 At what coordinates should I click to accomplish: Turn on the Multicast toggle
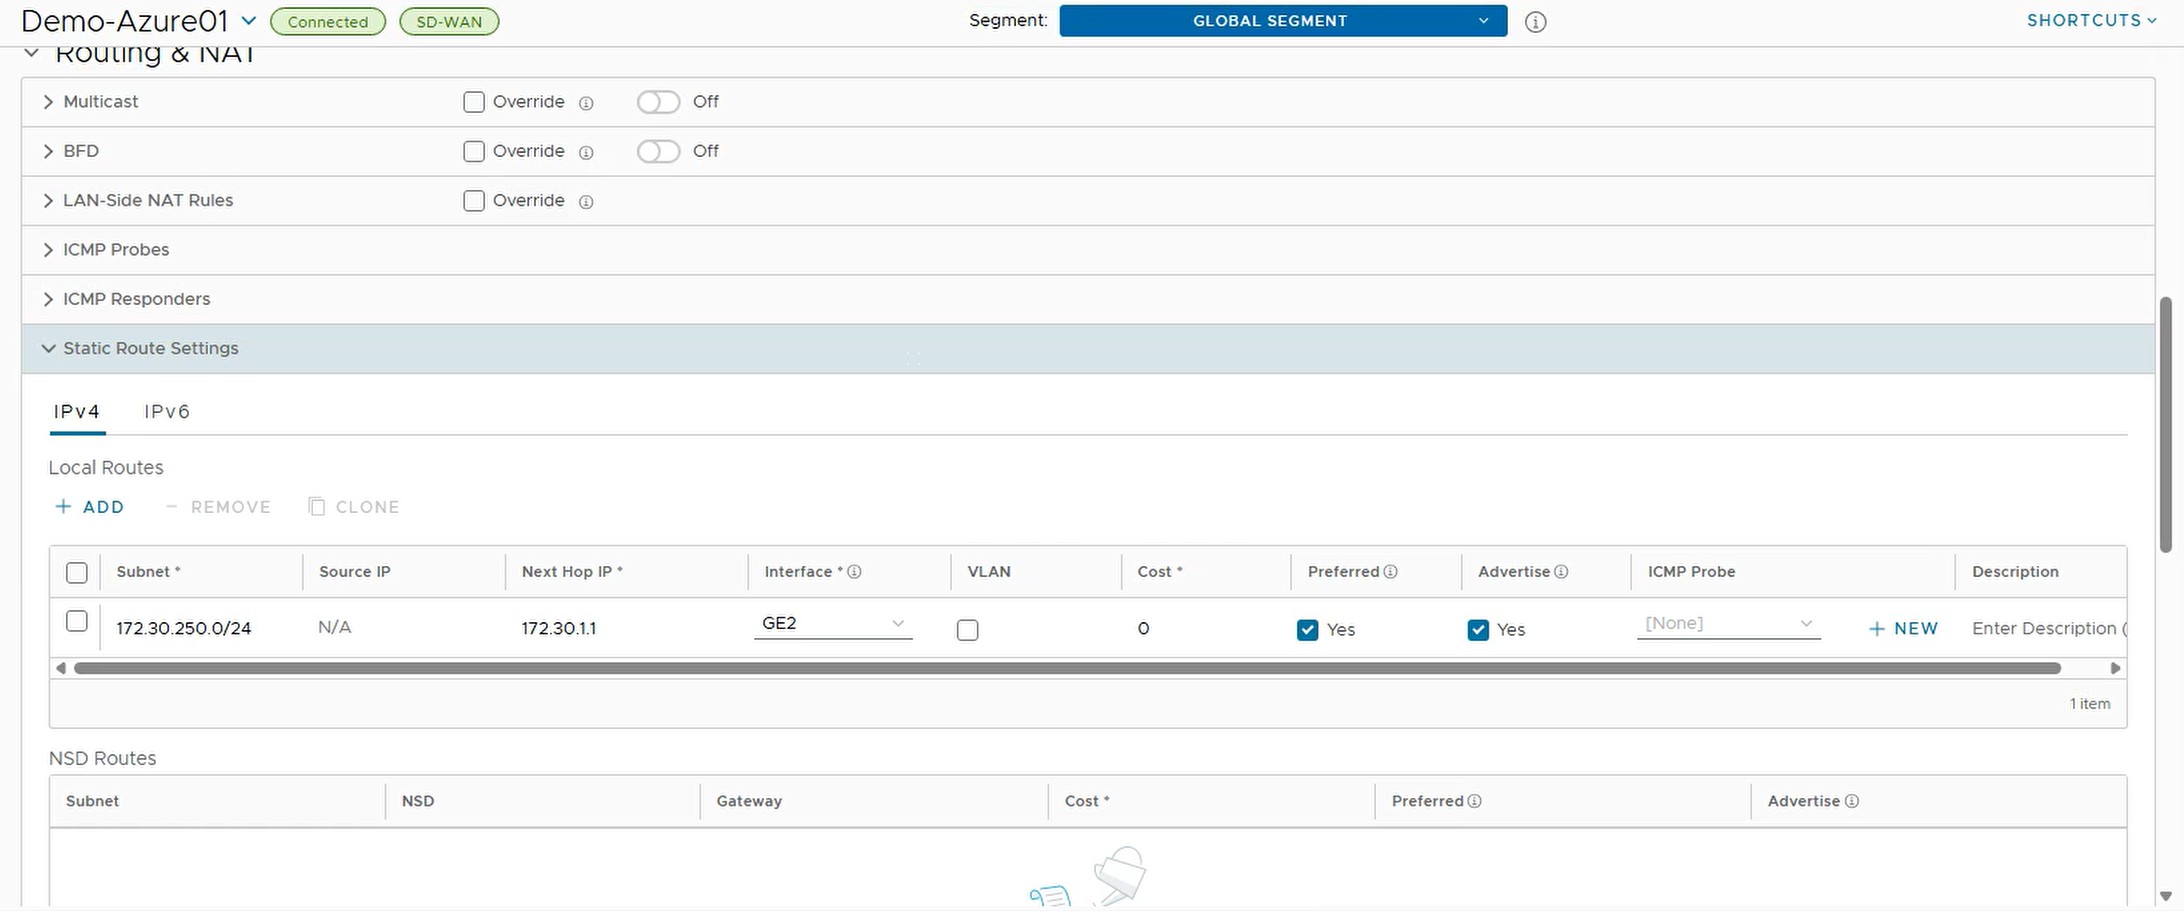coord(658,102)
